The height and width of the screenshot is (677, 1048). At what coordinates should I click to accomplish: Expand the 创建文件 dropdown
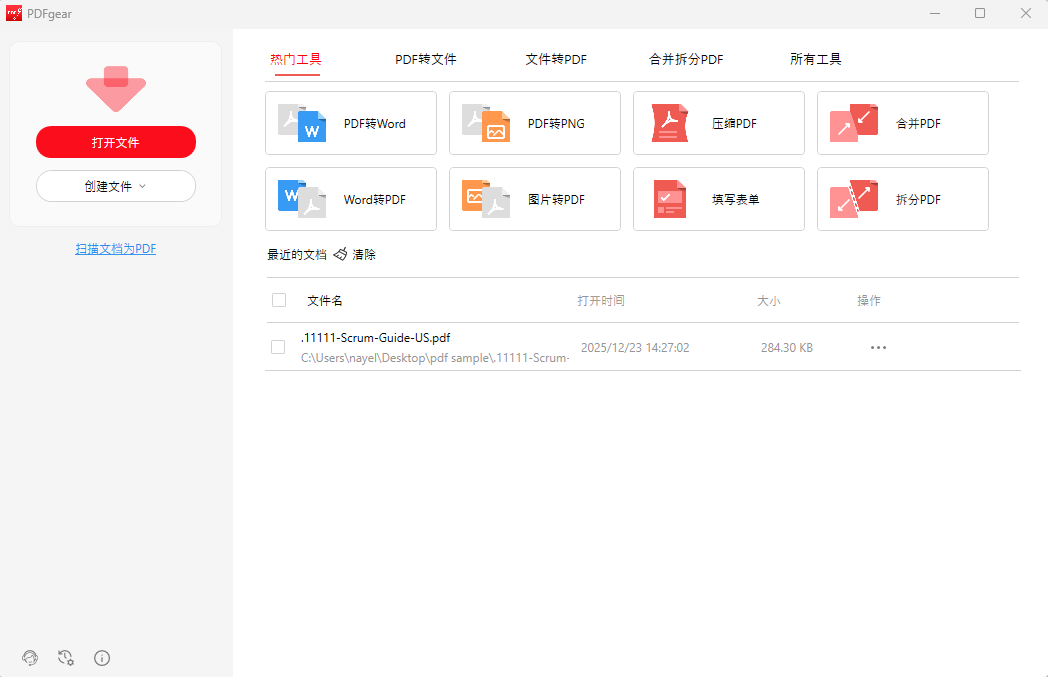click(115, 186)
